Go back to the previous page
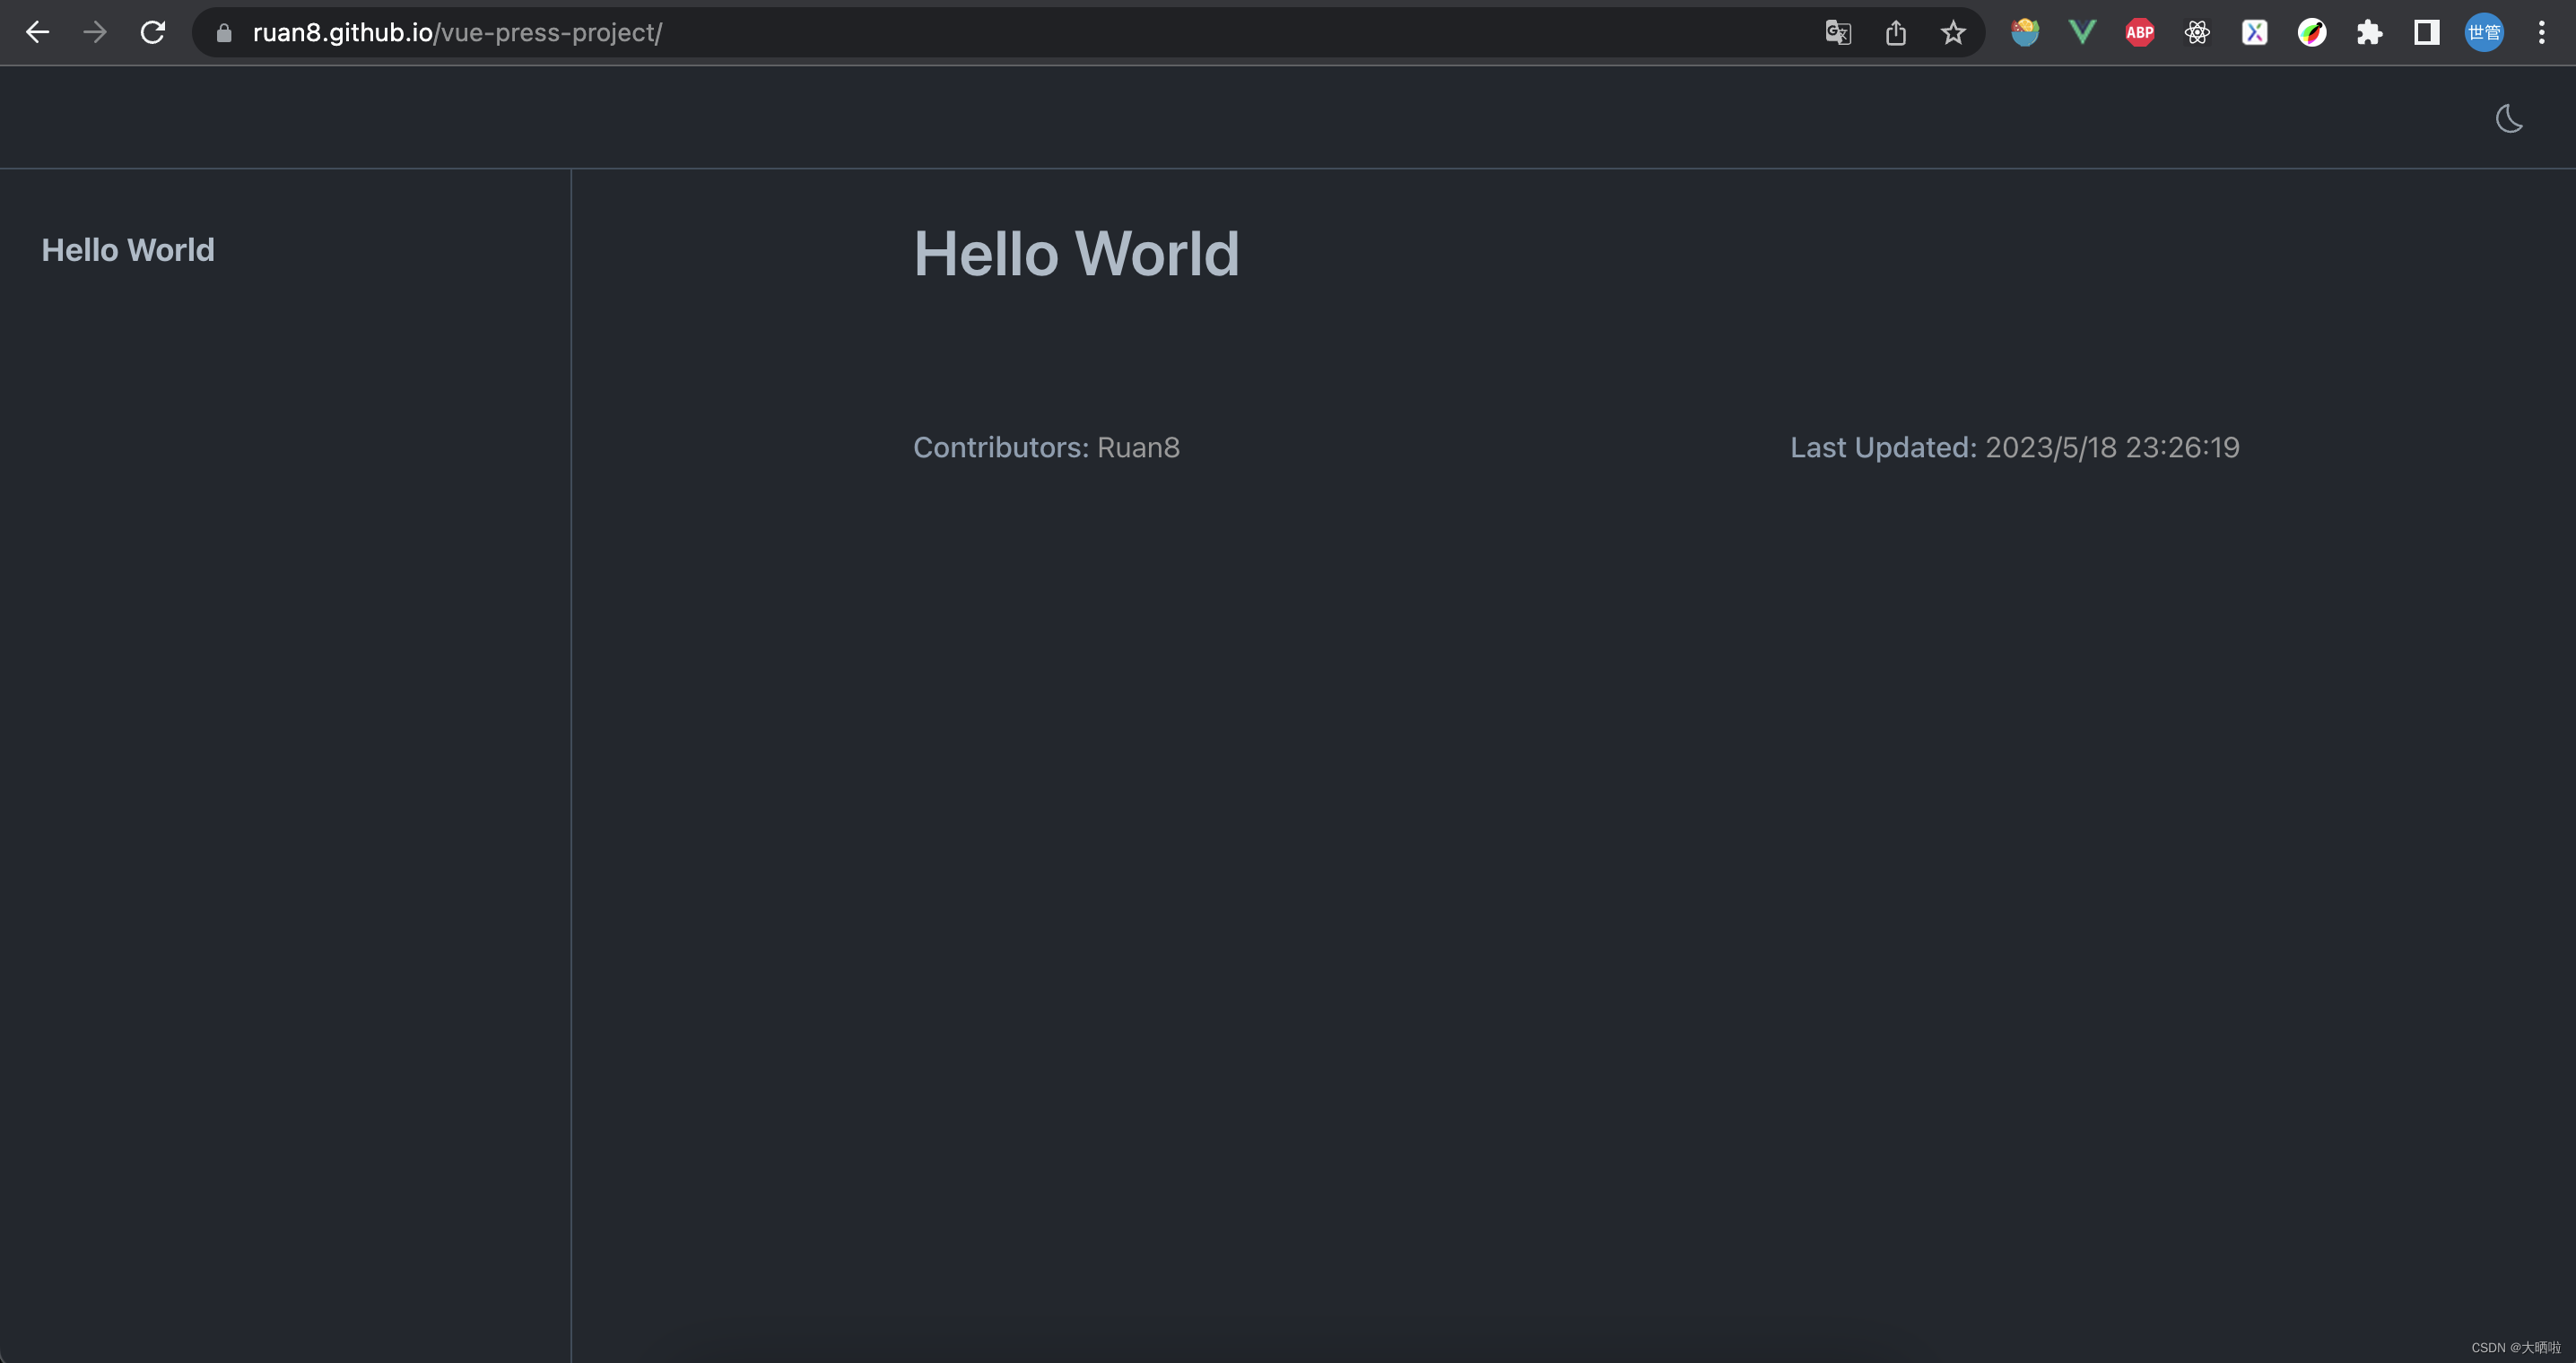The width and height of the screenshot is (2576, 1363). pyautogui.click(x=37, y=33)
